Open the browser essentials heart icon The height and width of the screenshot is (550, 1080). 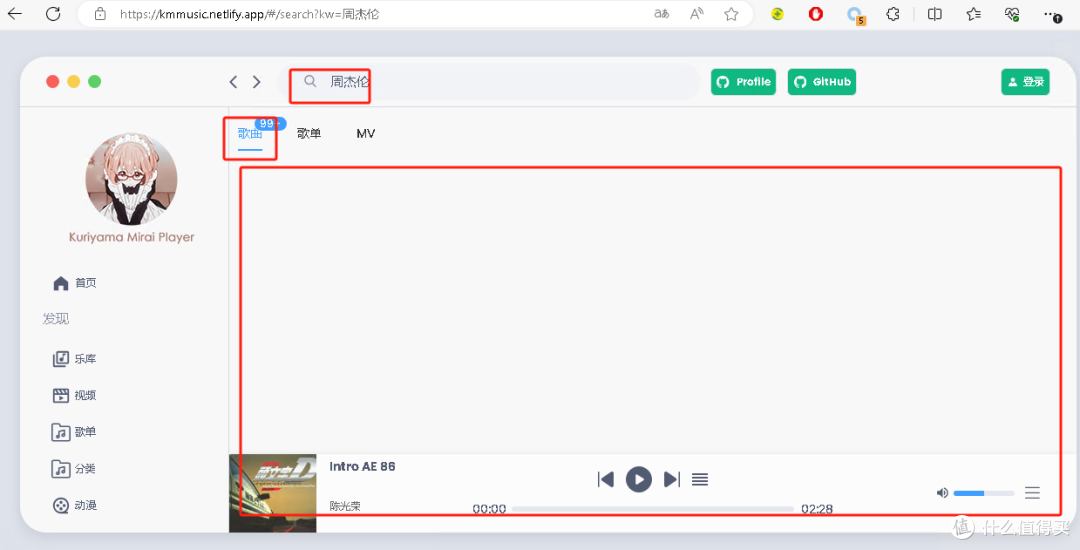(1012, 14)
